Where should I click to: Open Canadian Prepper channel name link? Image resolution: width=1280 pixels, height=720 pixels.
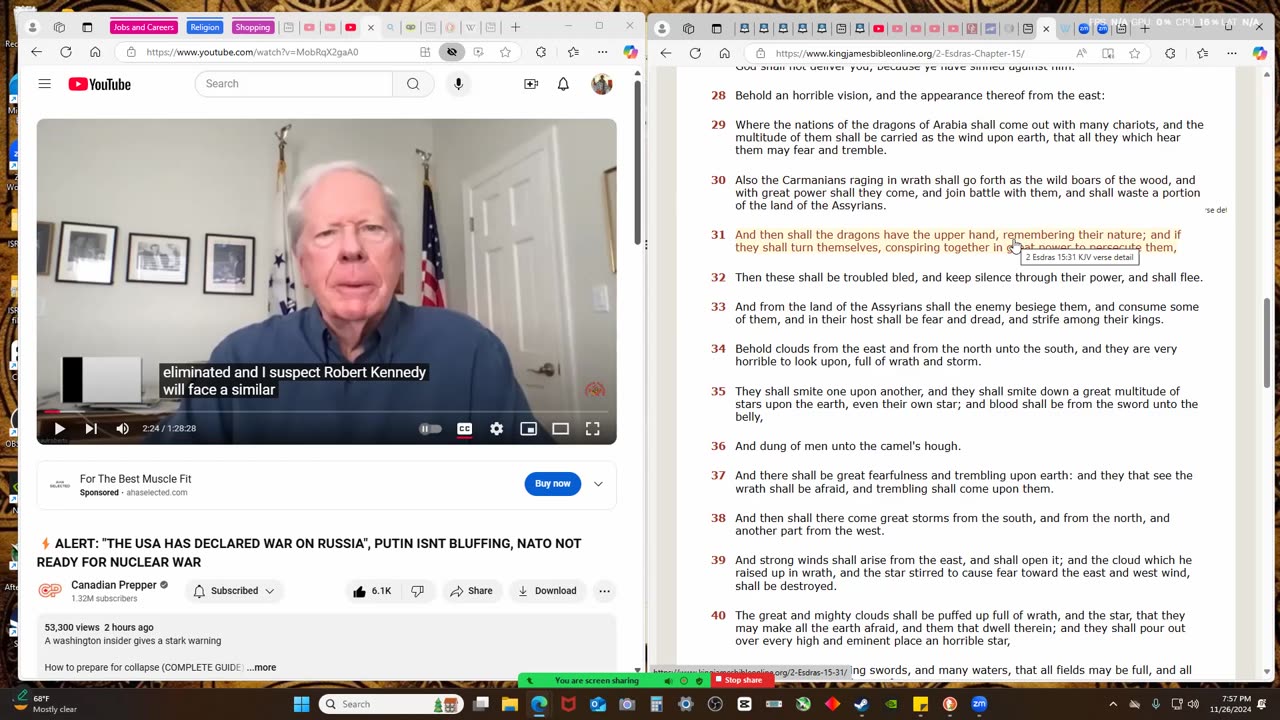[x=114, y=585]
